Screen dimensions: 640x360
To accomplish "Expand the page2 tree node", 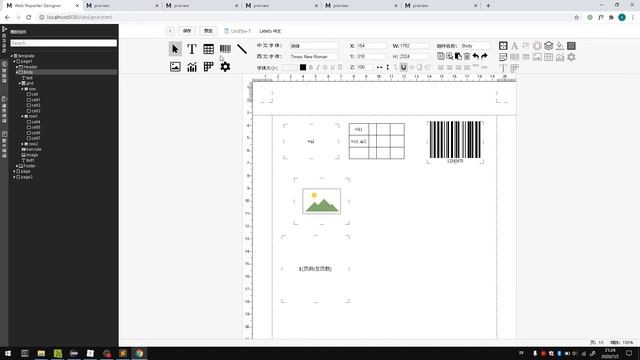I will point(14,177).
